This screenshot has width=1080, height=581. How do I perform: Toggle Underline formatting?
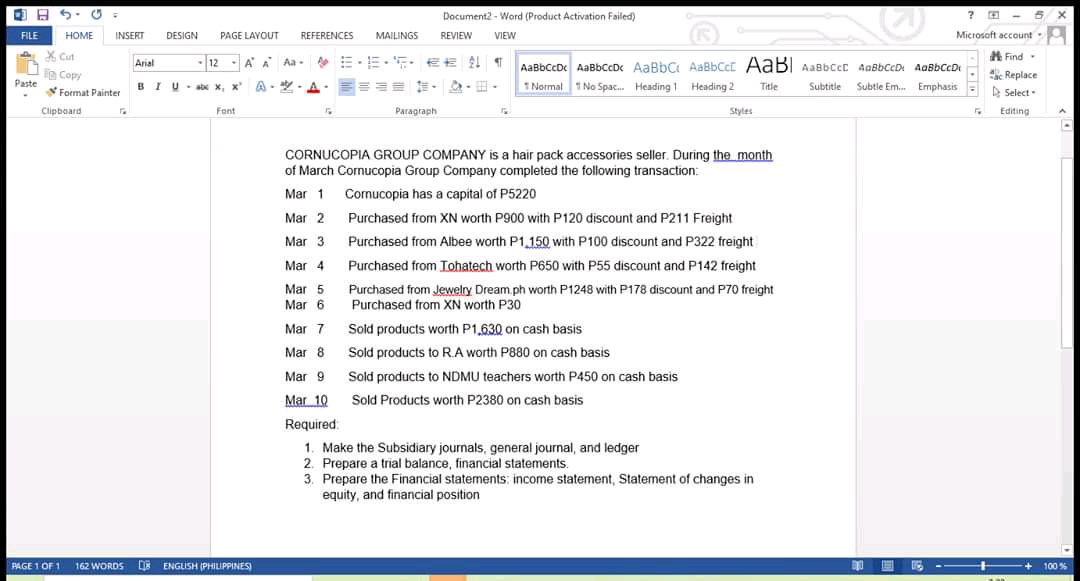pos(175,87)
